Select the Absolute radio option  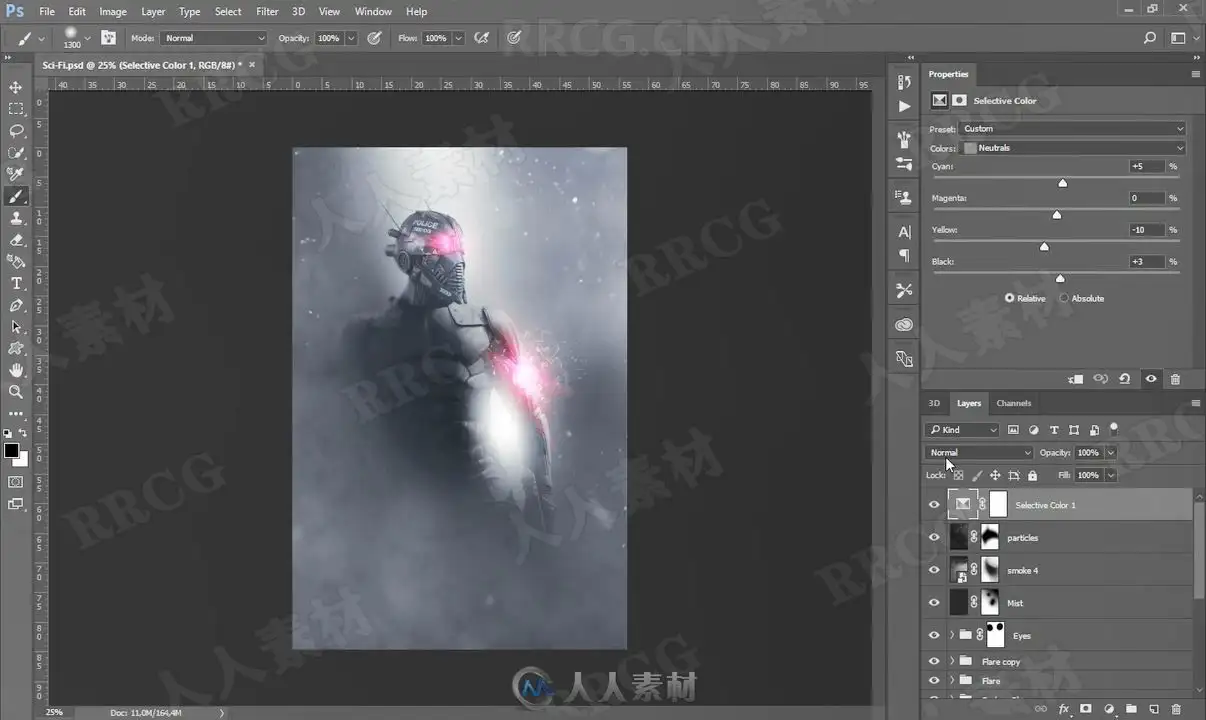[x=1082, y=298]
